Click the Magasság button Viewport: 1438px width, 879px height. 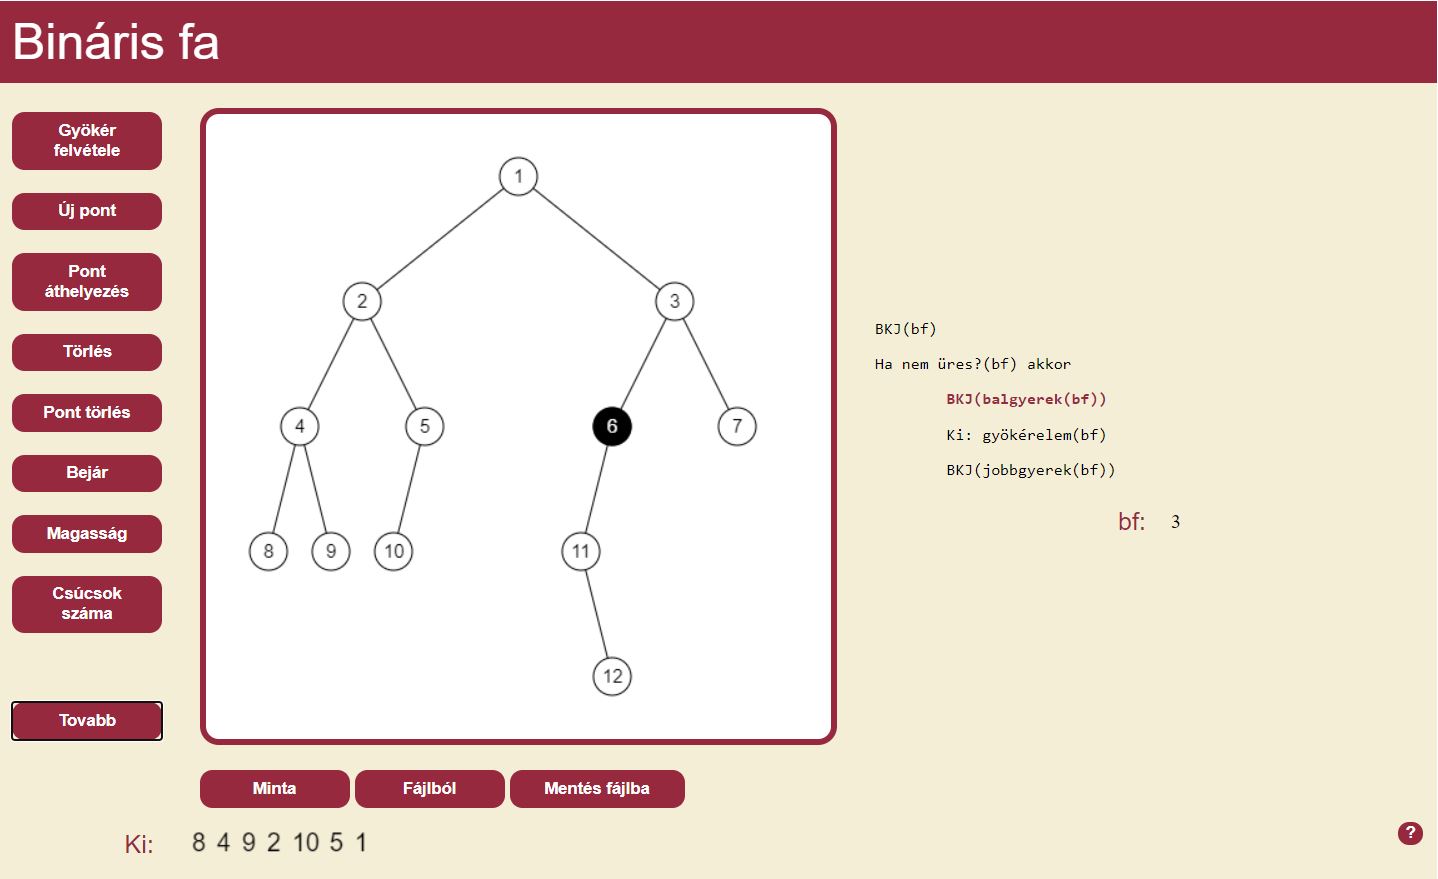click(x=87, y=534)
